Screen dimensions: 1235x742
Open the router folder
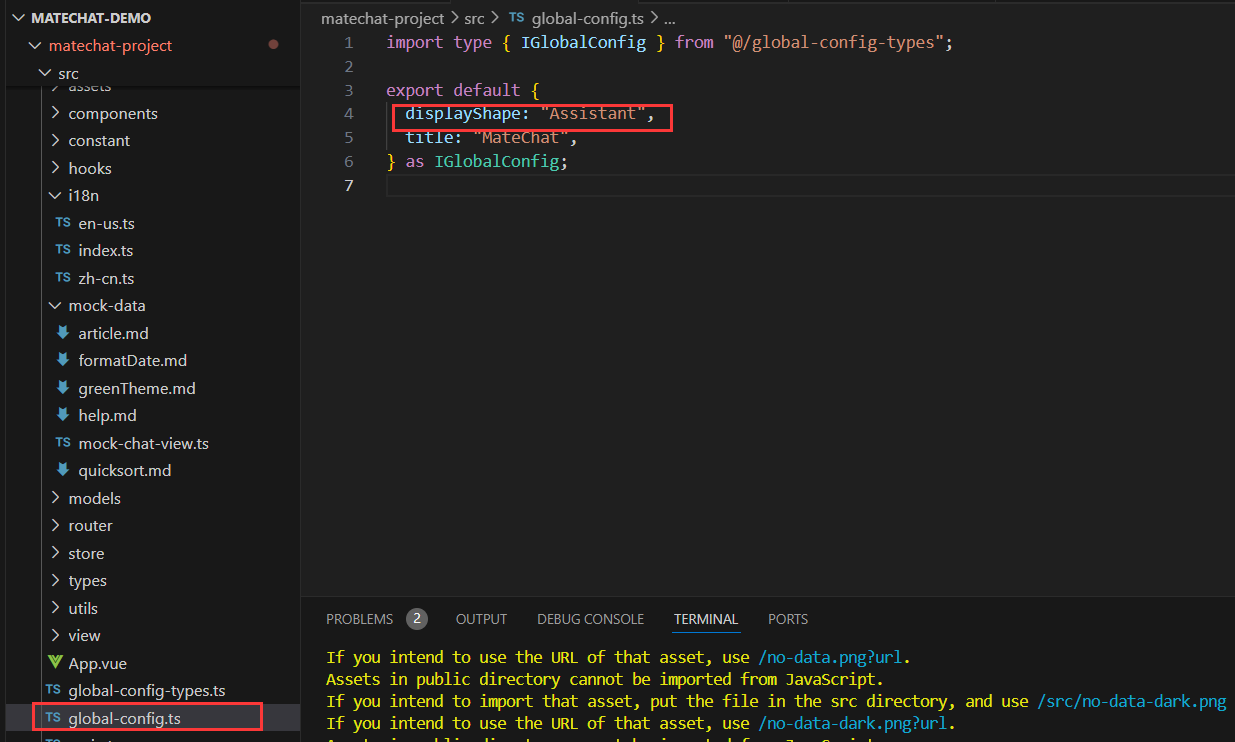90,525
